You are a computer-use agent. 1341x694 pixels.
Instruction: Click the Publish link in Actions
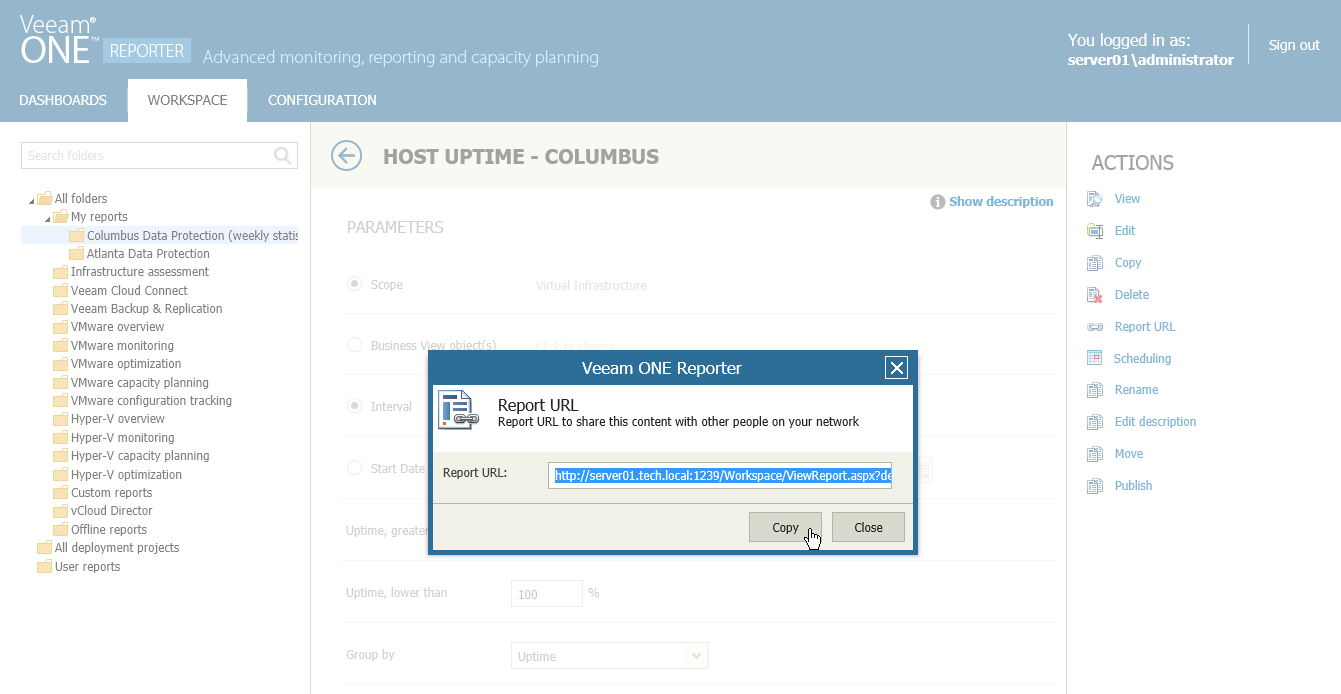pyautogui.click(x=1134, y=486)
